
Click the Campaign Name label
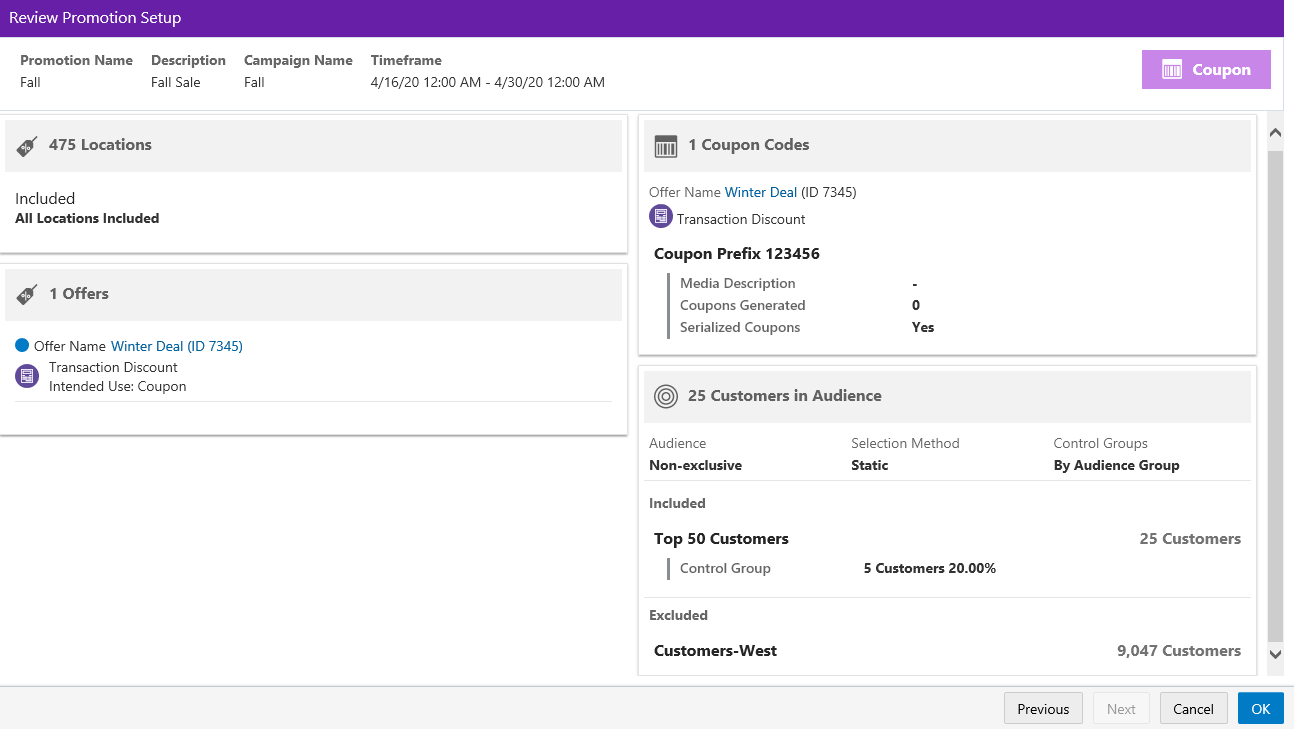[298, 60]
